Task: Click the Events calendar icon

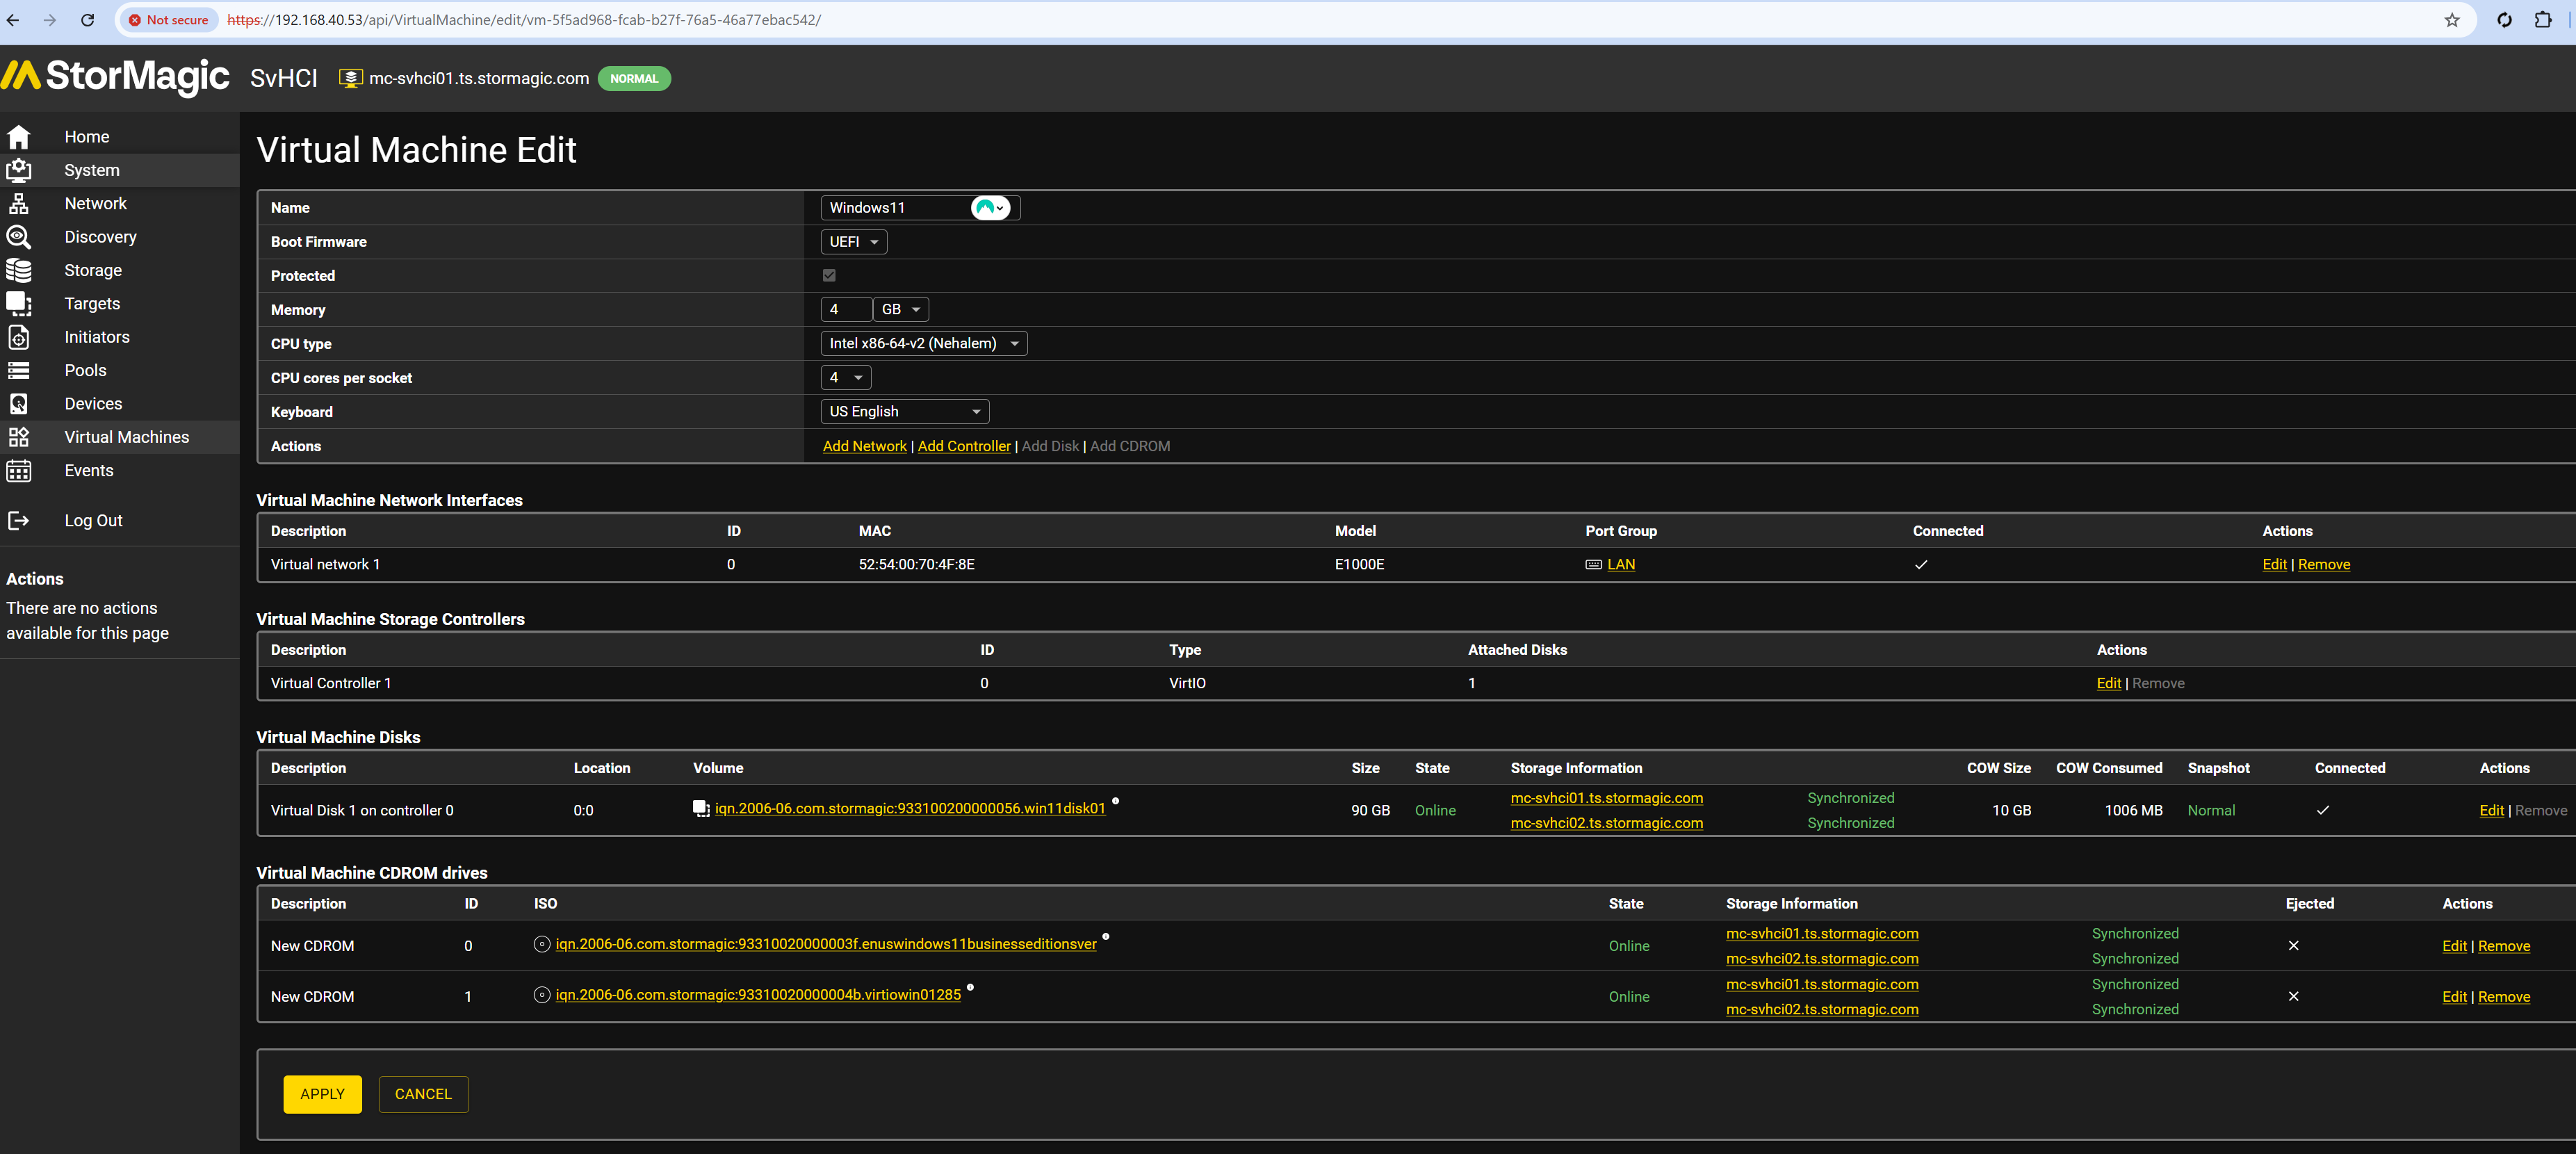Action: point(19,470)
